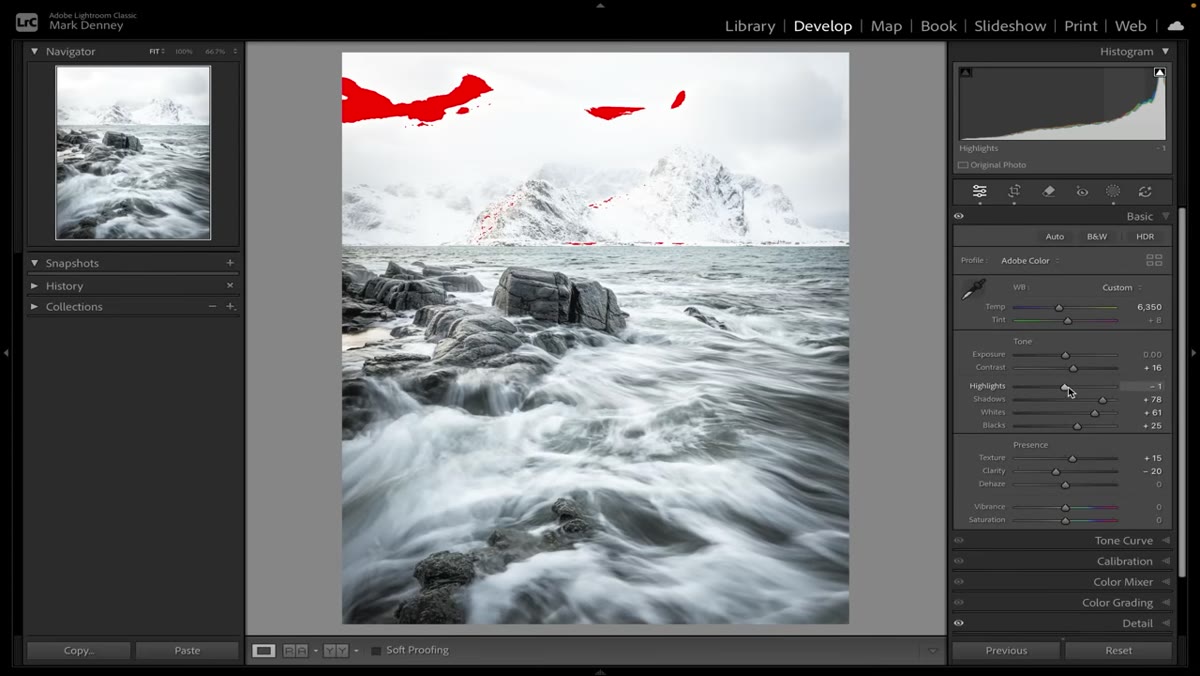Switch to the Web module
This screenshot has width=1200, height=676.
1130,26
